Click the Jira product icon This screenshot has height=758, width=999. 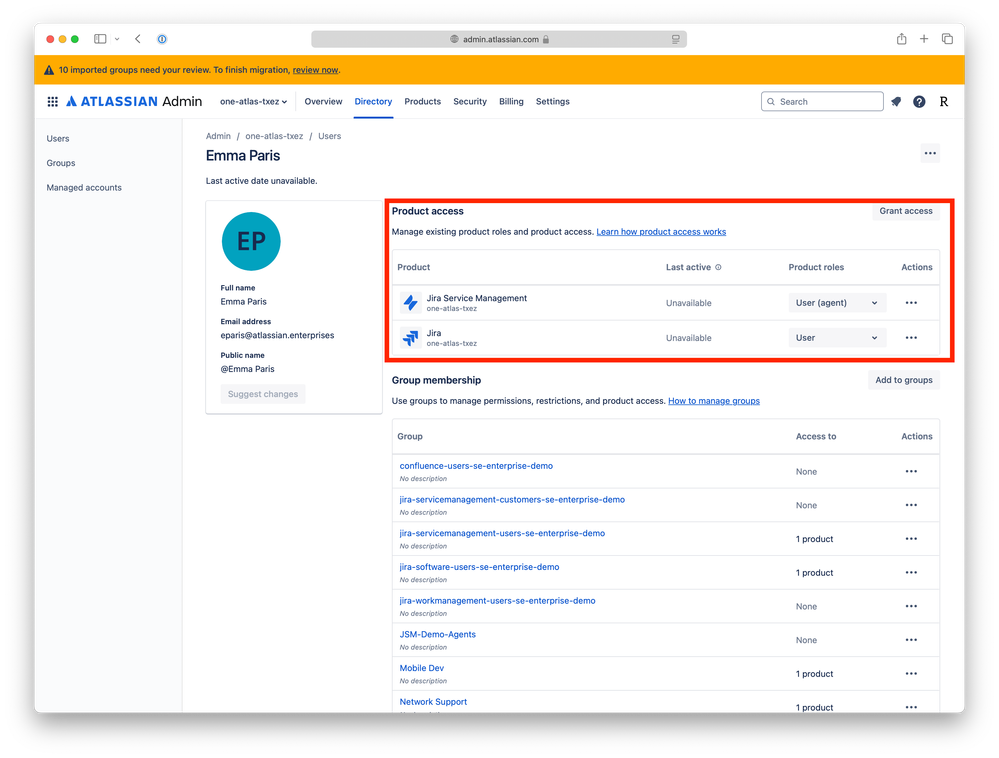[x=410, y=338]
